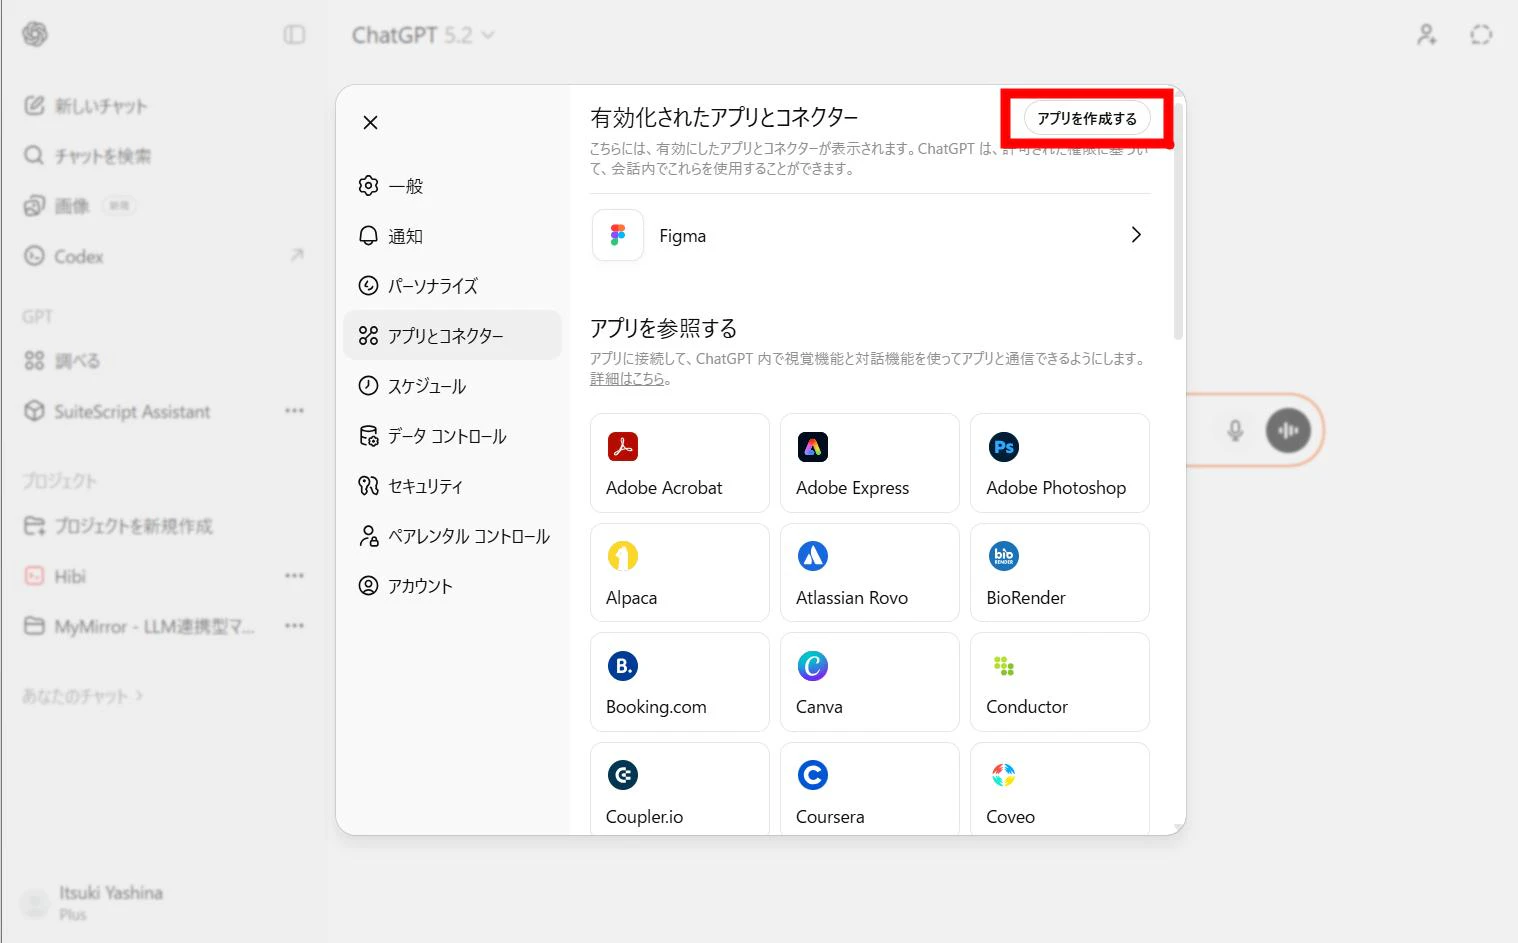Viewport: 1518px width, 943px height.
Task: Click the Booking.com app icon
Action: pos(623,666)
